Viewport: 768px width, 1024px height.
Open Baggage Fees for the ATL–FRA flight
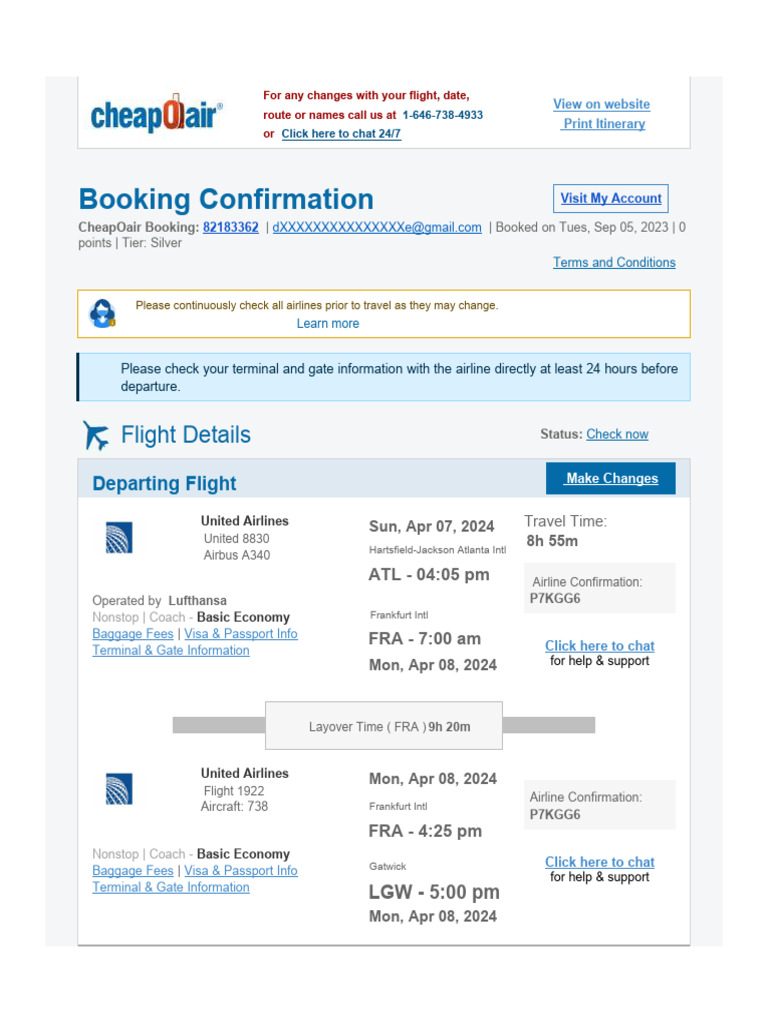(132, 634)
